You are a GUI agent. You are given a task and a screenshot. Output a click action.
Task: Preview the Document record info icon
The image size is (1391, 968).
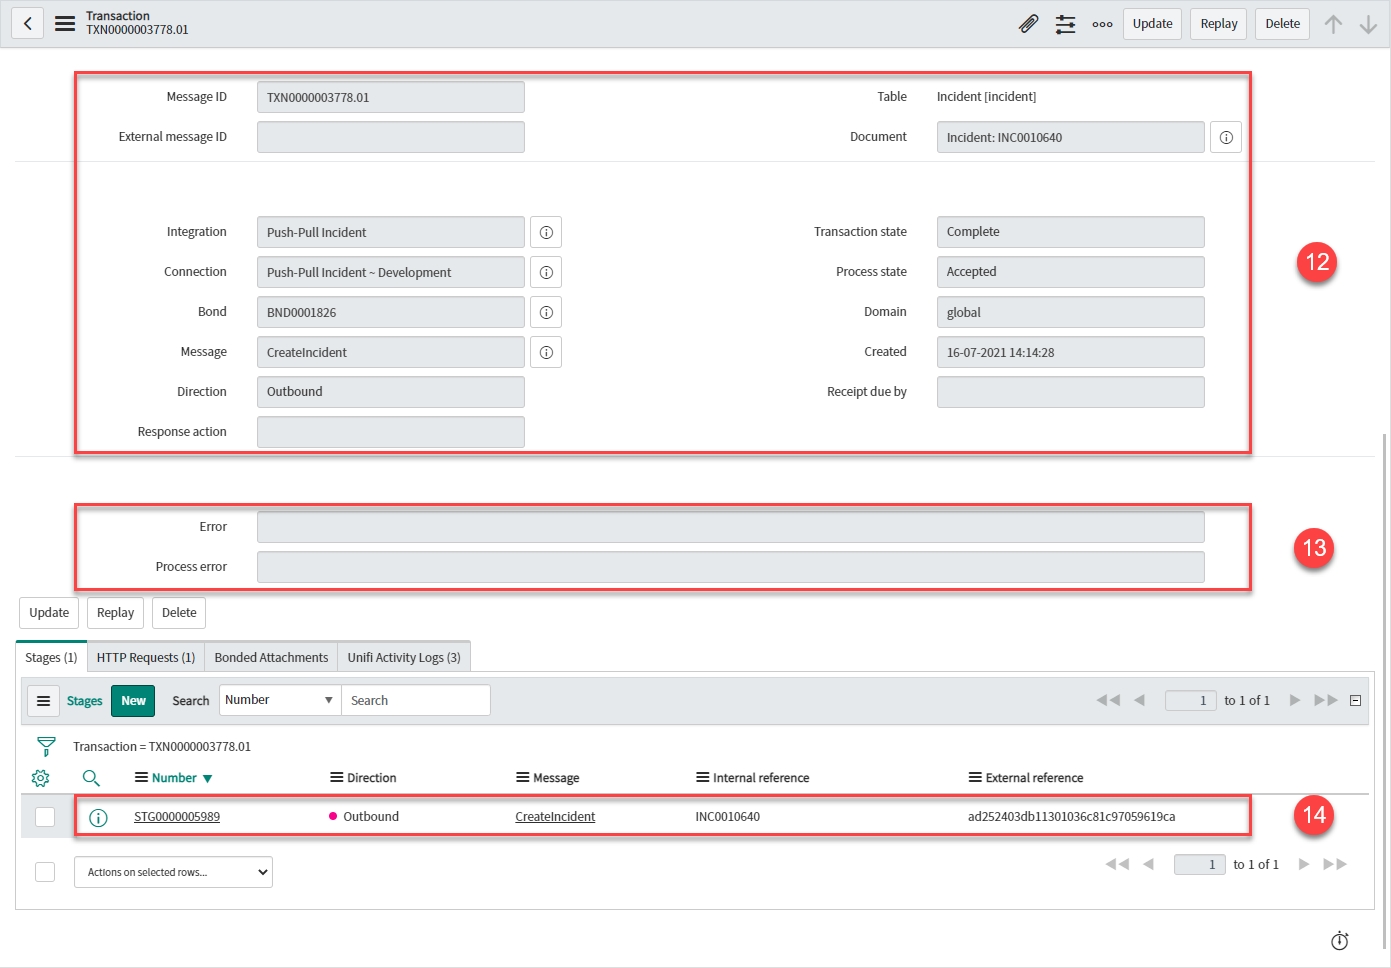(1225, 137)
